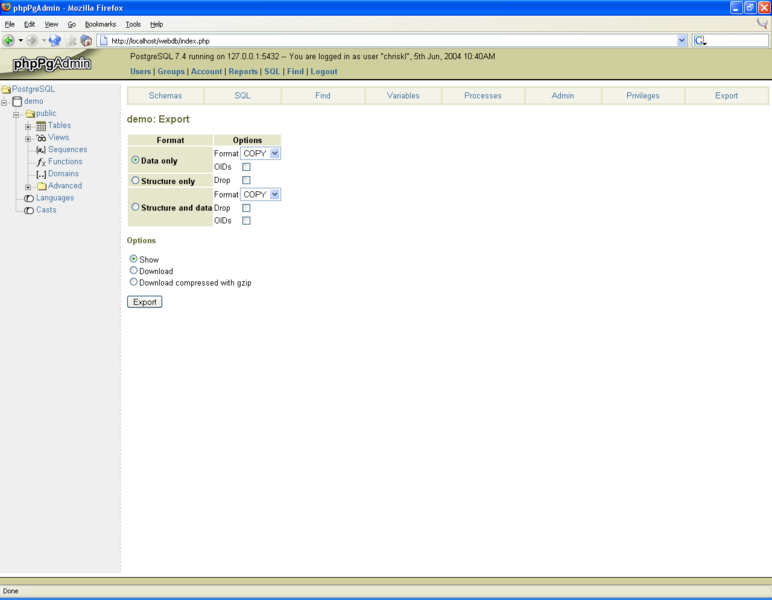This screenshot has width=772, height=600.
Task: Click the Functions fx icon
Action: (x=41, y=162)
